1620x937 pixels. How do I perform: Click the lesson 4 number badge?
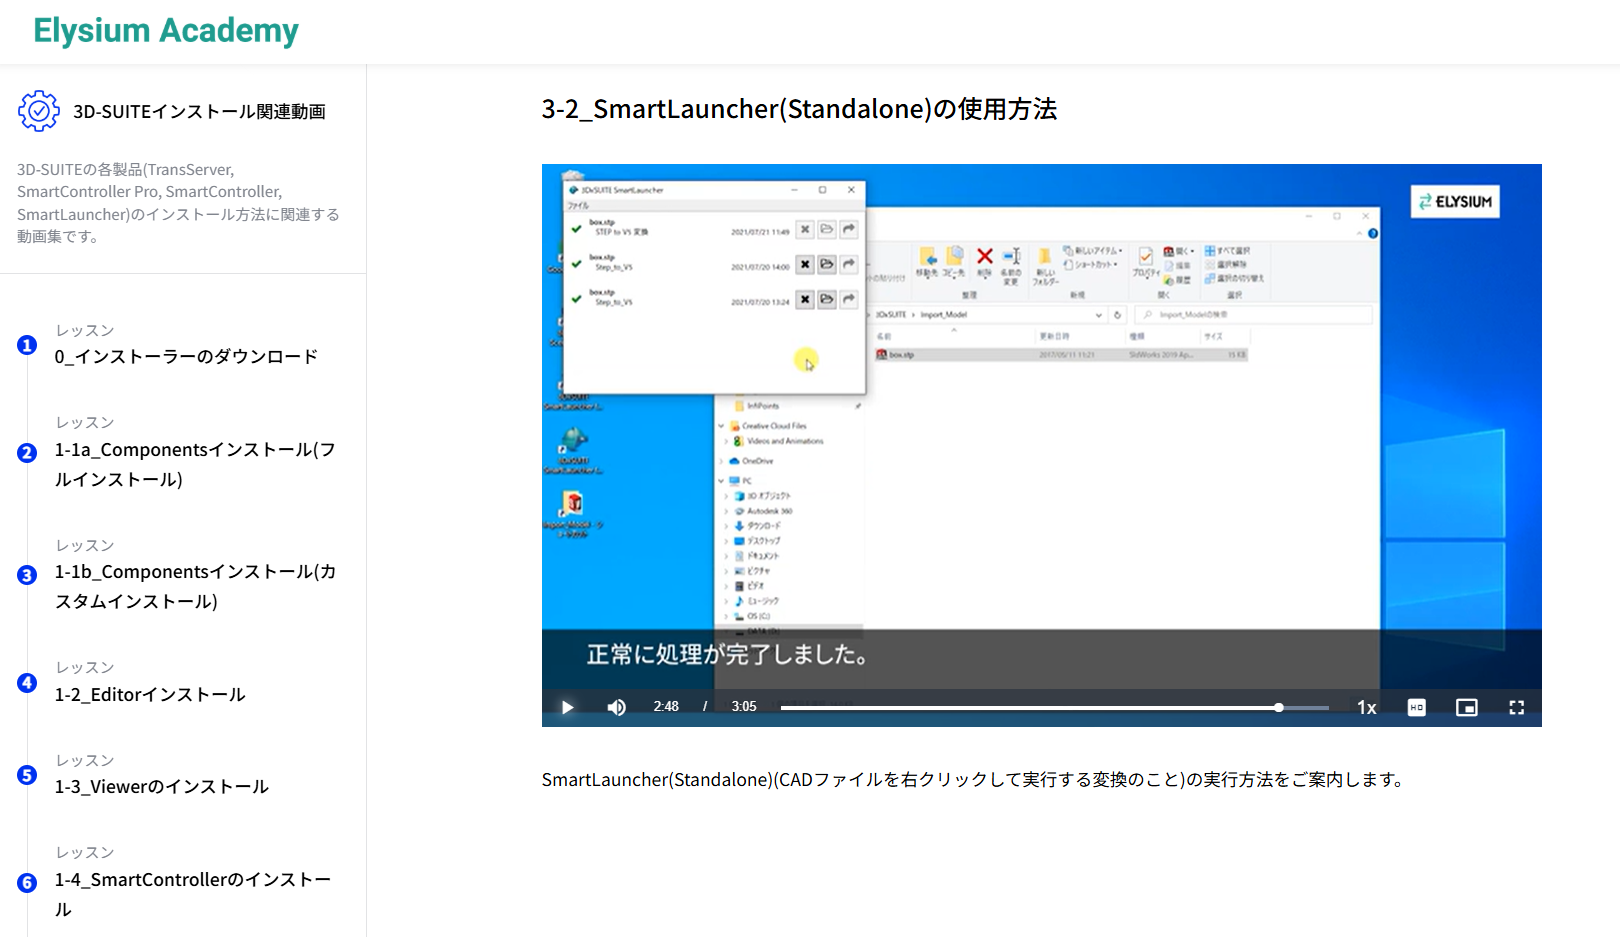(27, 683)
